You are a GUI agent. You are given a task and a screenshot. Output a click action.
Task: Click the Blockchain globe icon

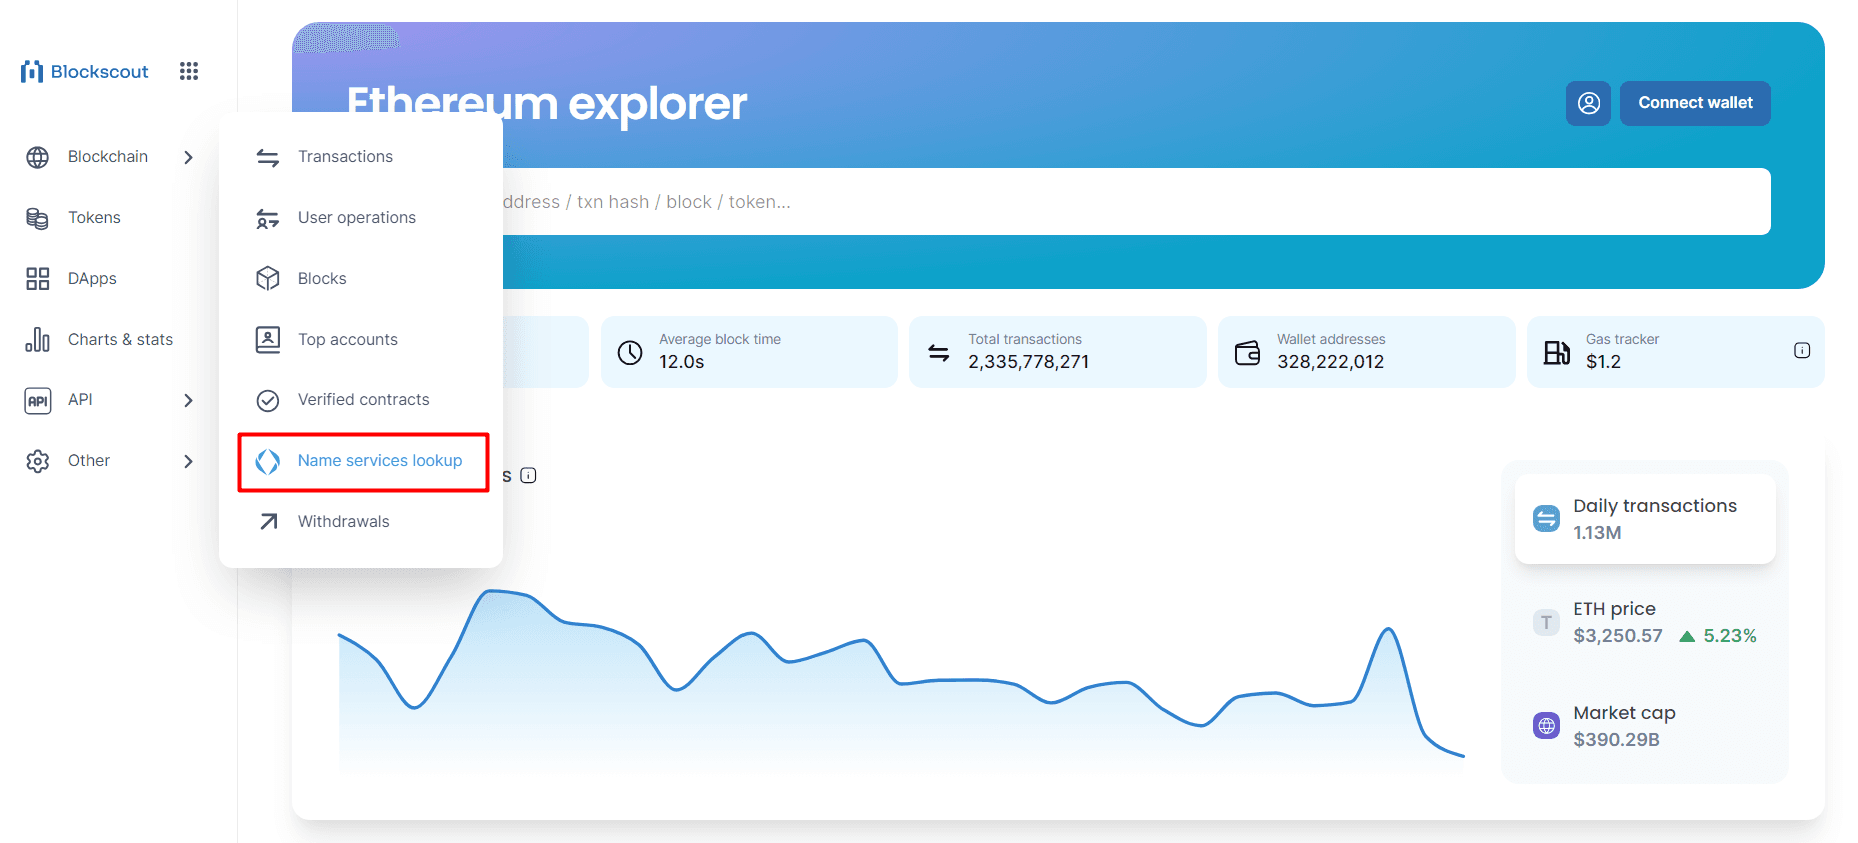(x=38, y=157)
